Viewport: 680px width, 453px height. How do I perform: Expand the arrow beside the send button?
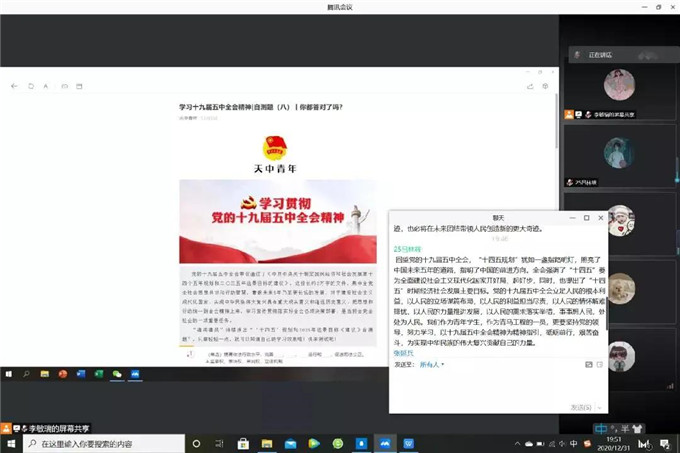[x=601, y=407]
